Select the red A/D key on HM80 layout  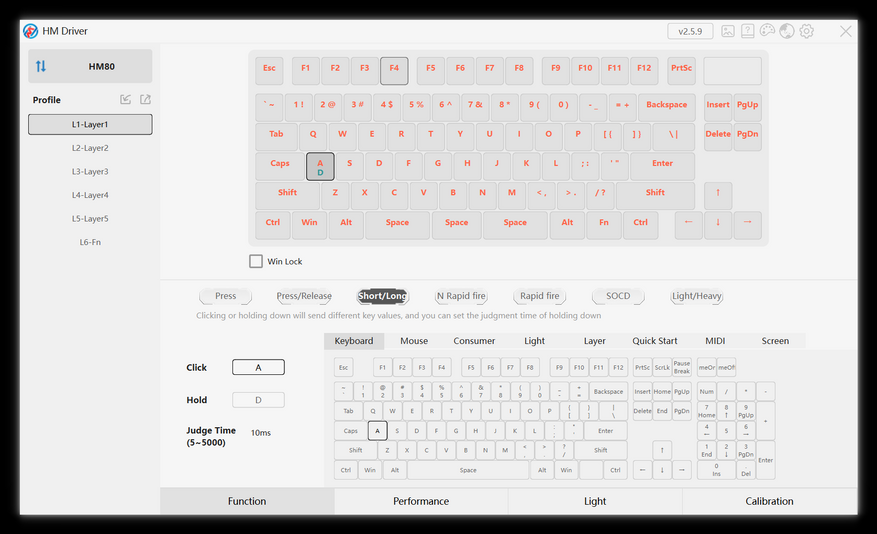click(320, 167)
